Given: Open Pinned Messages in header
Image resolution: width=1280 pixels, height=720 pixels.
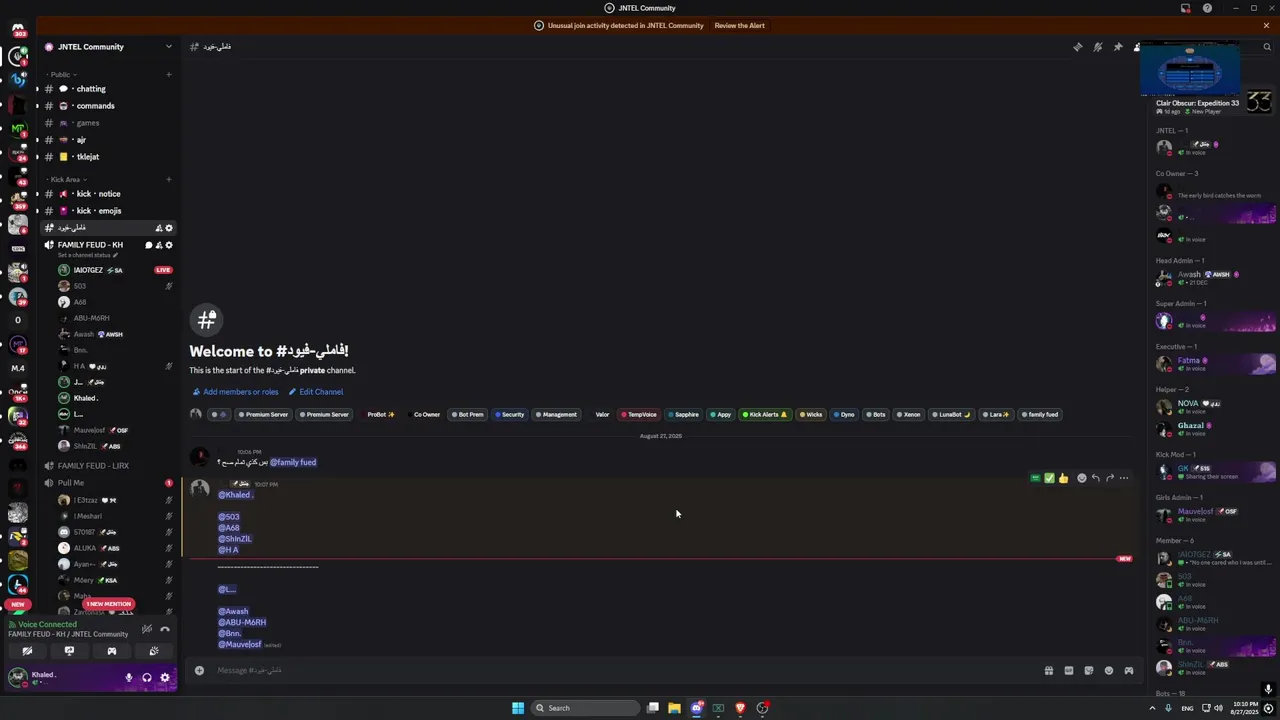Looking at the screenshot, I should click(x=1118, y=47).
